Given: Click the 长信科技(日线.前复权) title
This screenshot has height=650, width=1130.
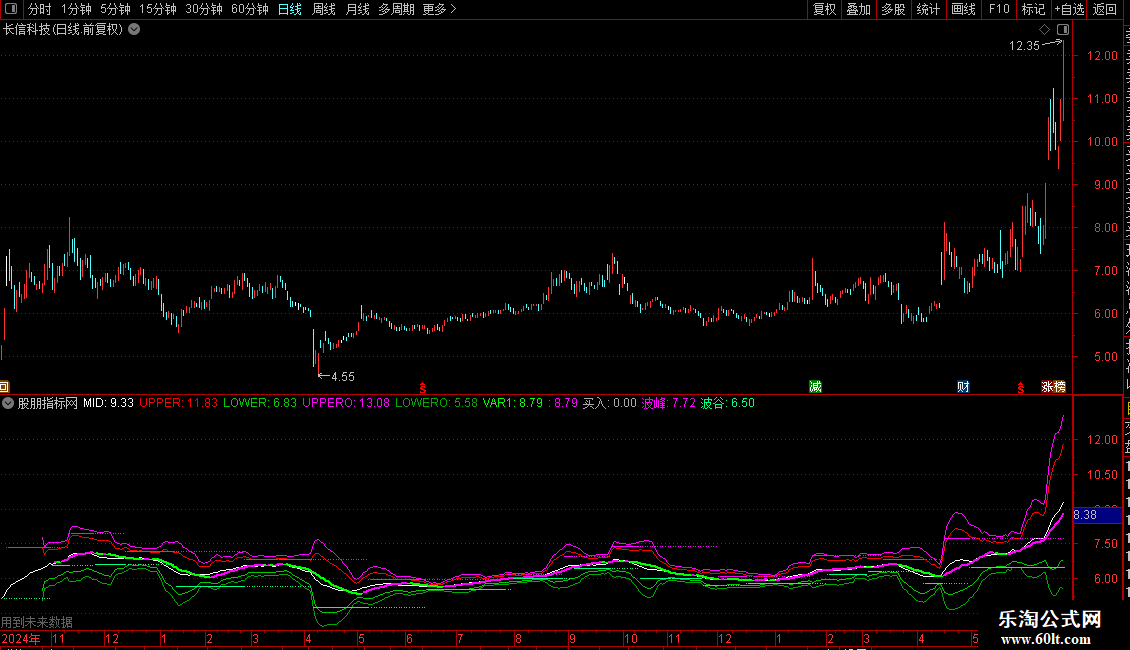Looking at the screenshot, I should coord(63,30).
